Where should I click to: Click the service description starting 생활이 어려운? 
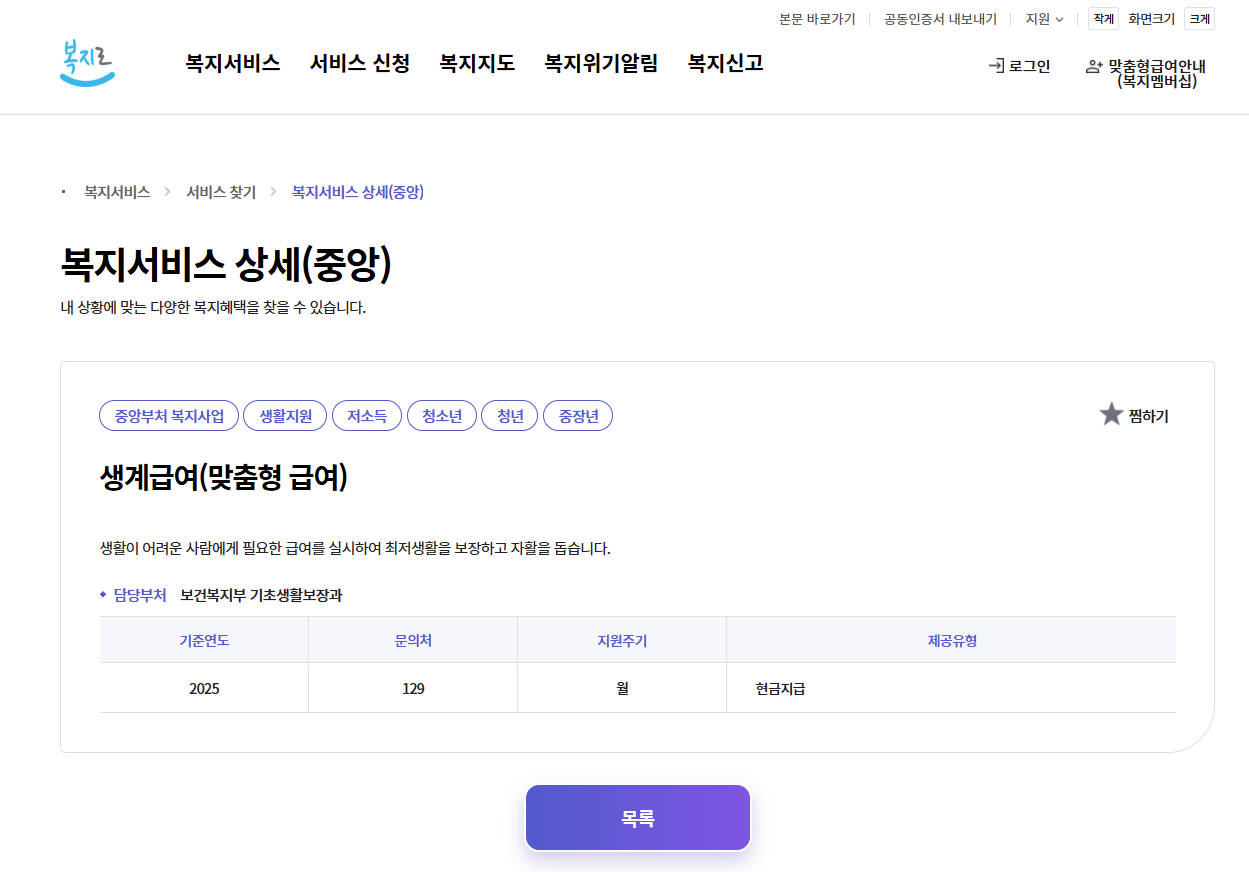click(x=355, y=548)
